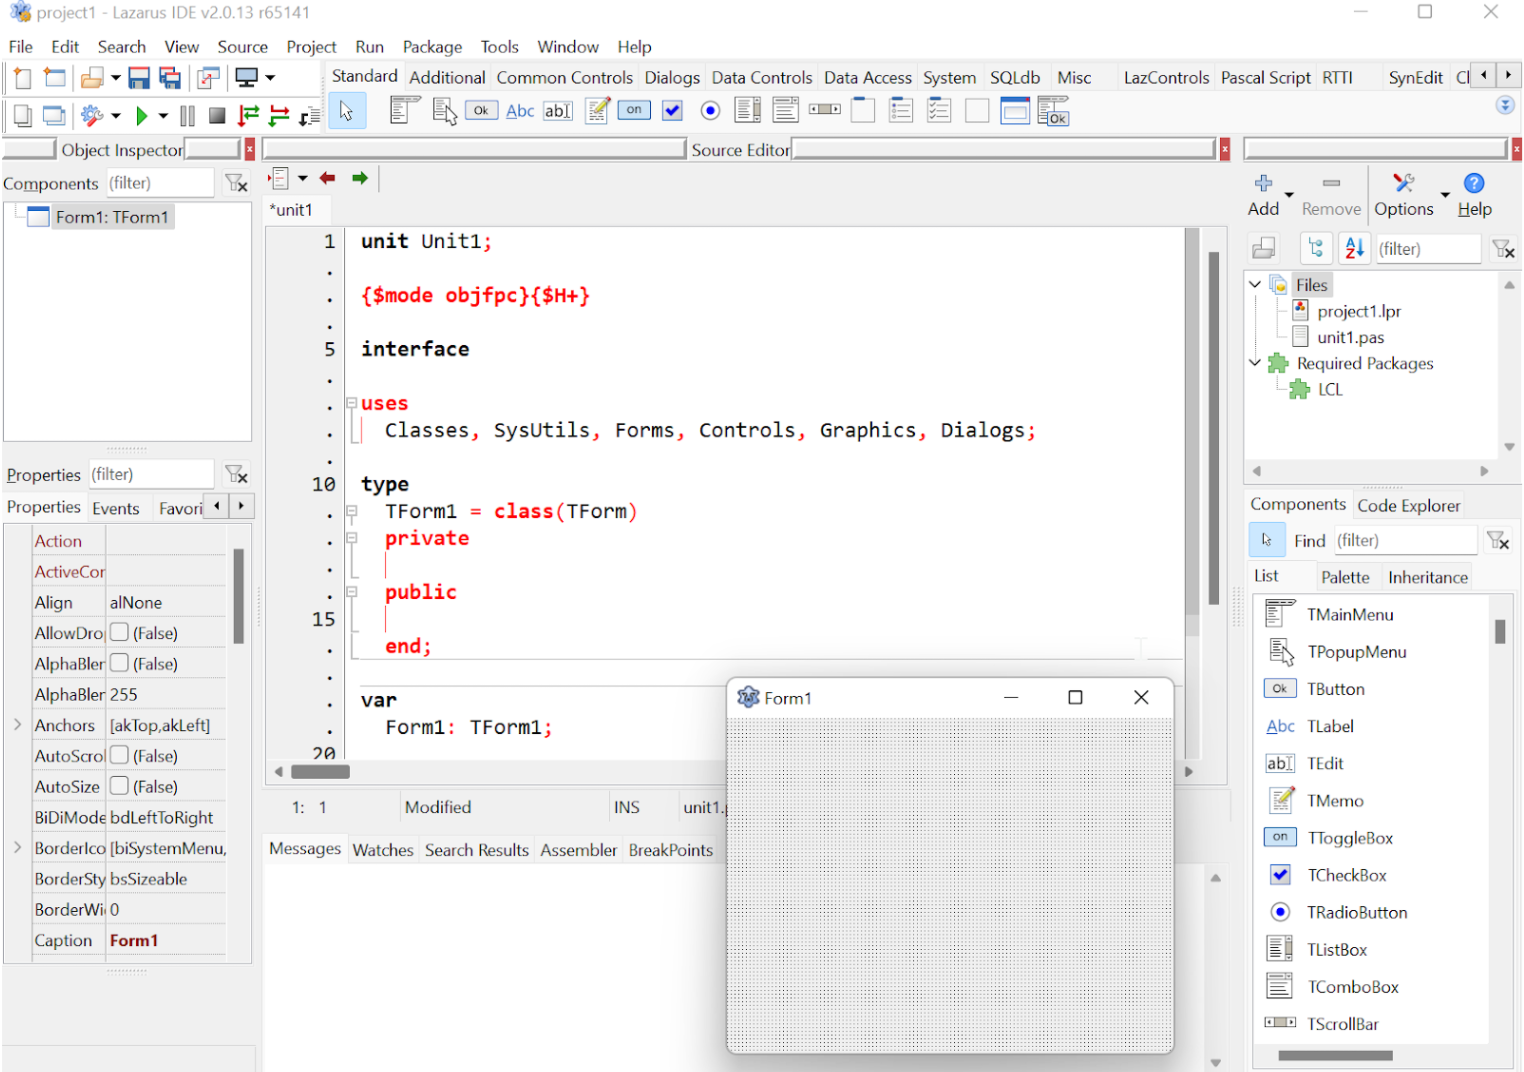
Task: Select the TLabel component
Action: click(1330, 726)
